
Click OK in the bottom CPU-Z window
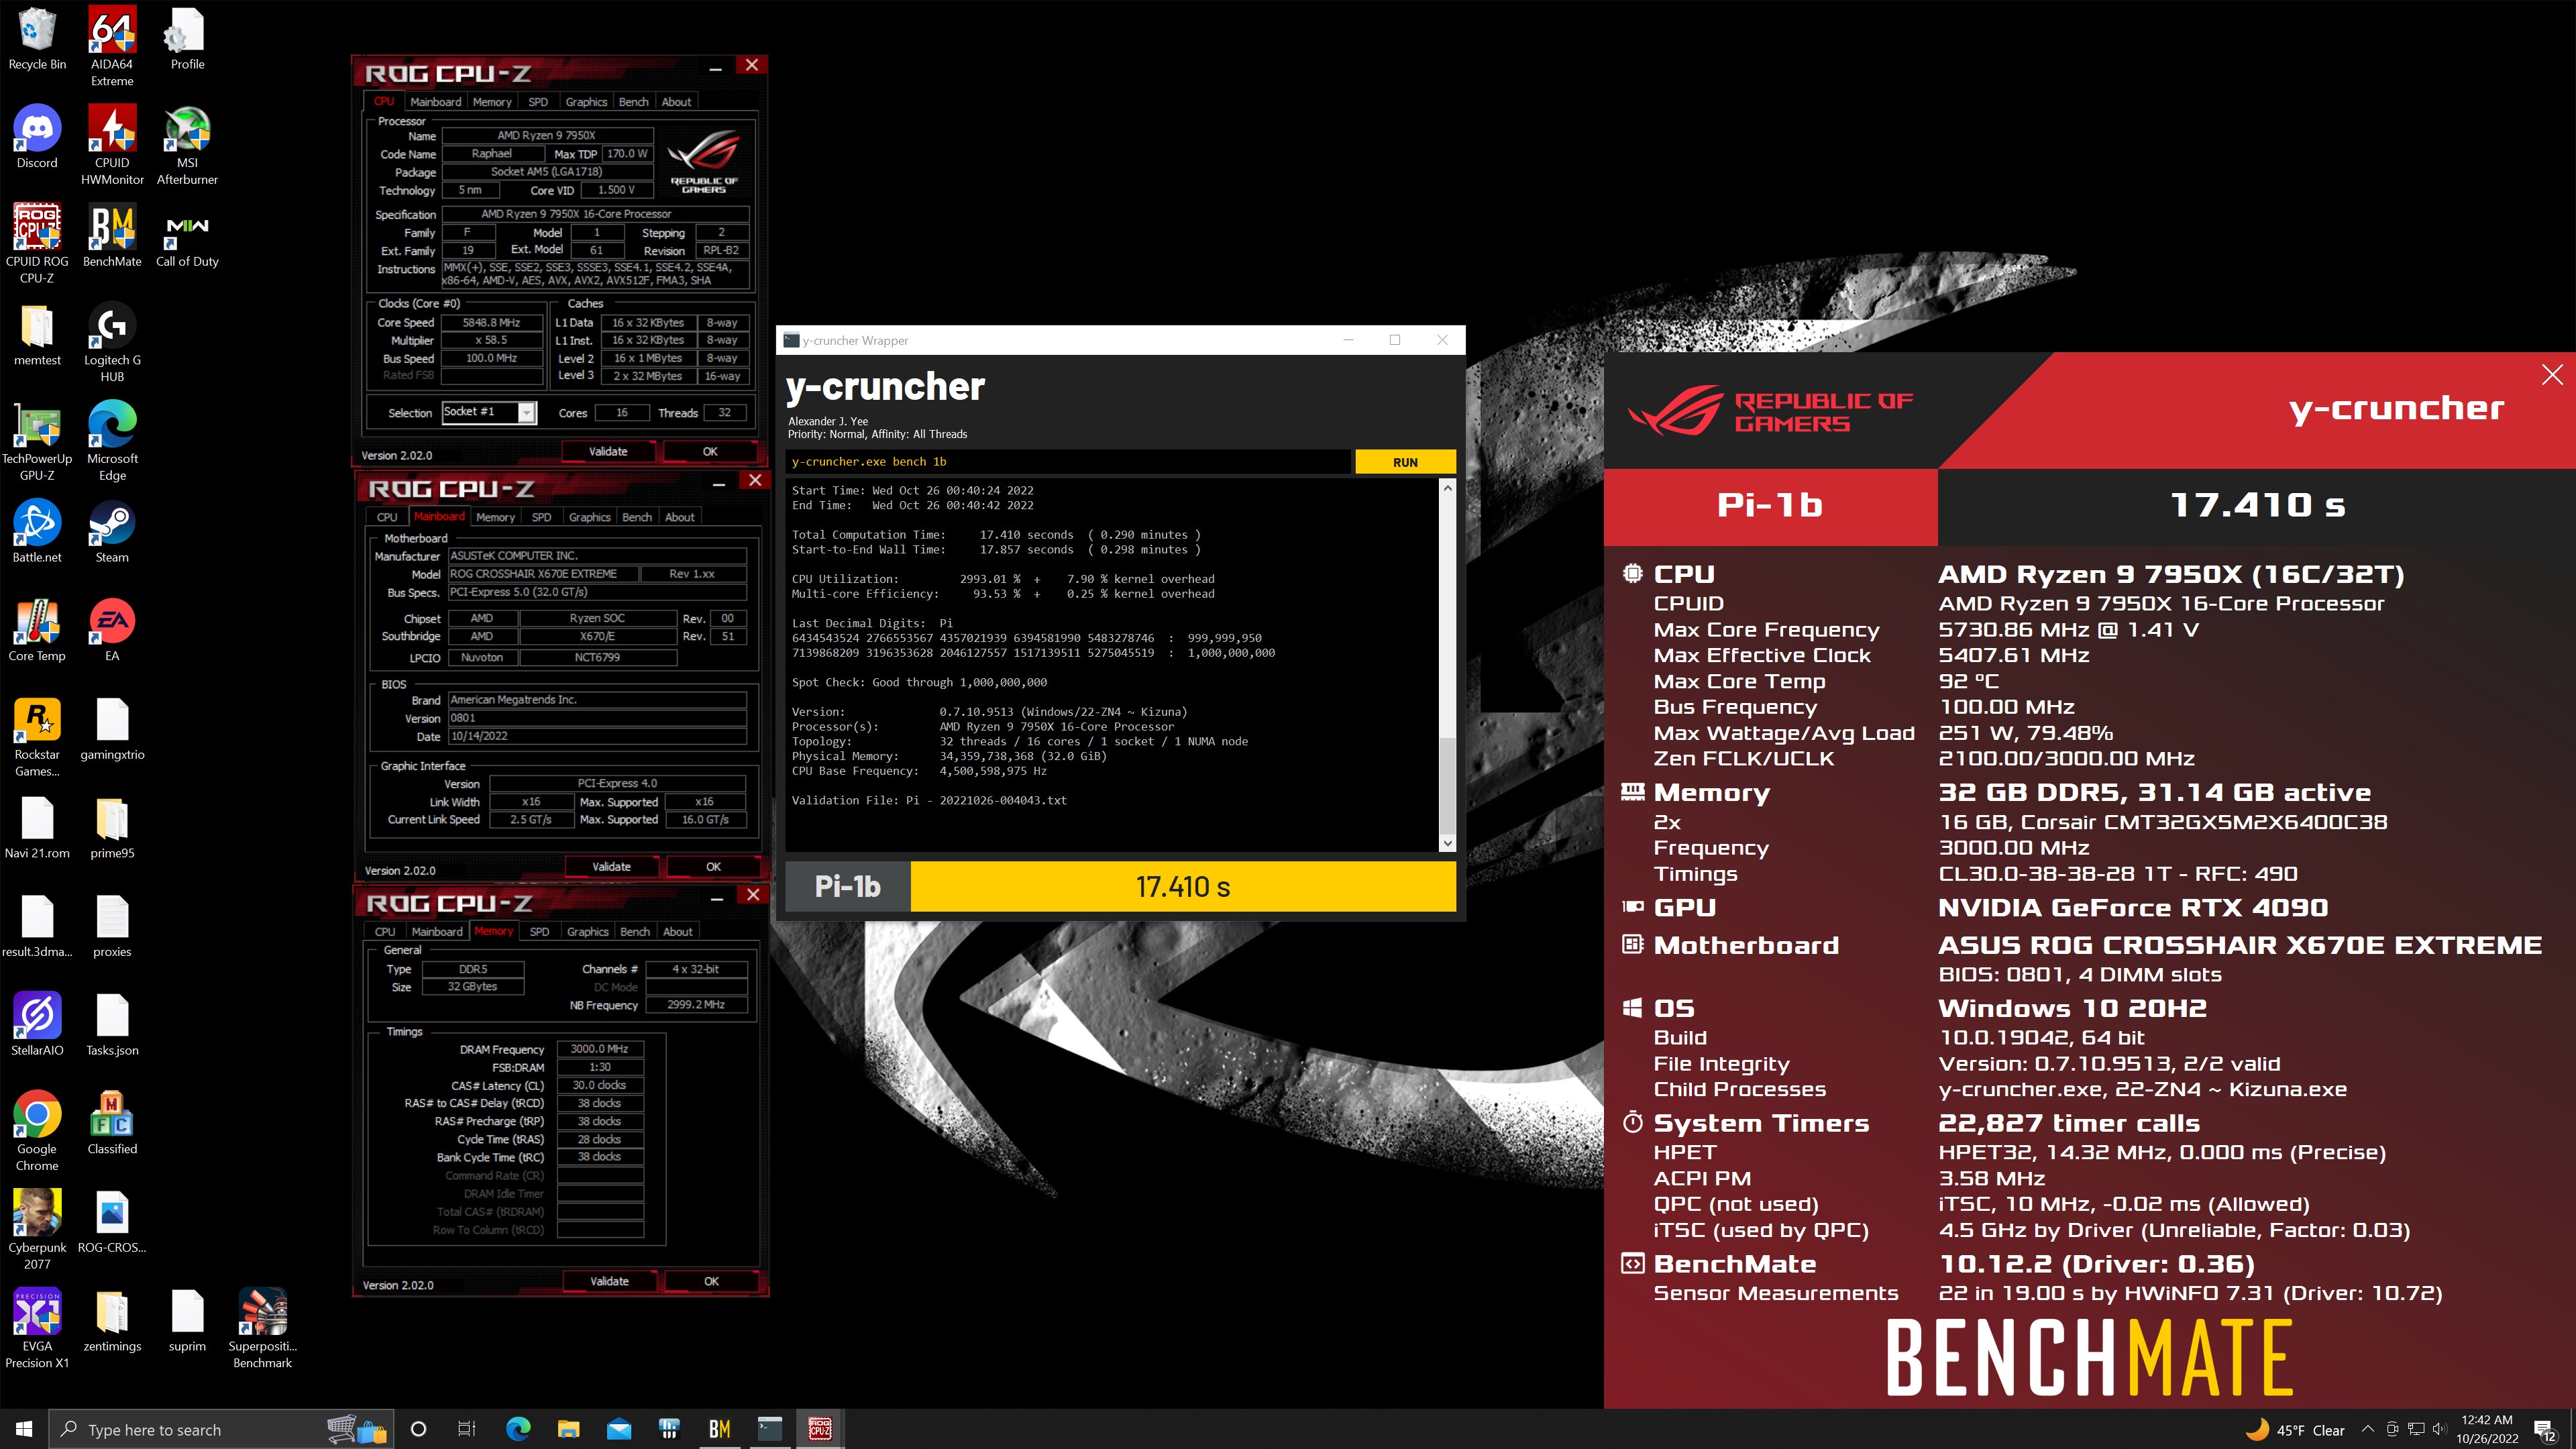(x=711, y=1282)
